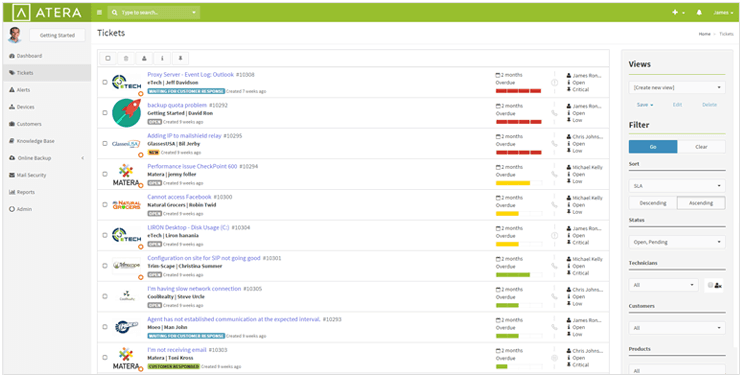742x377 pixels.
Task: Click the user avatar photo
Action: coord(15,35)
